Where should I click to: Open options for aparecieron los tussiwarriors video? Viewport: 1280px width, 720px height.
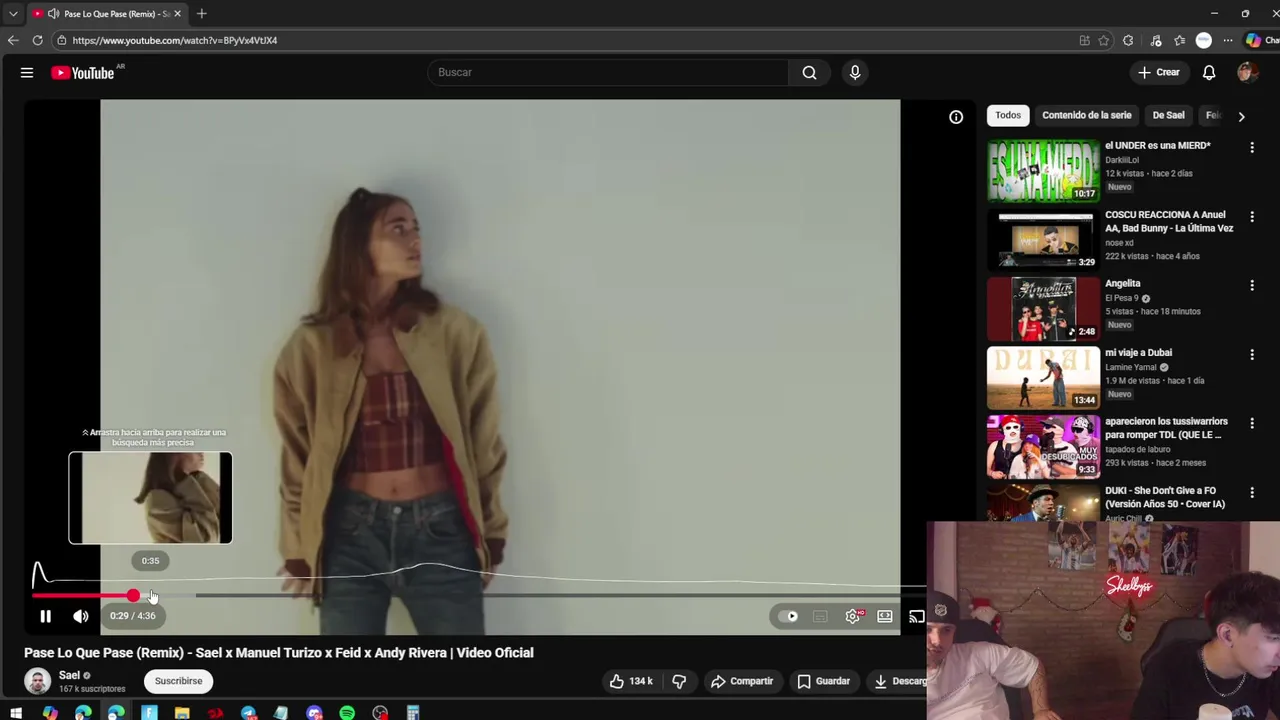pyautogui.click(x=1251, y=424)
